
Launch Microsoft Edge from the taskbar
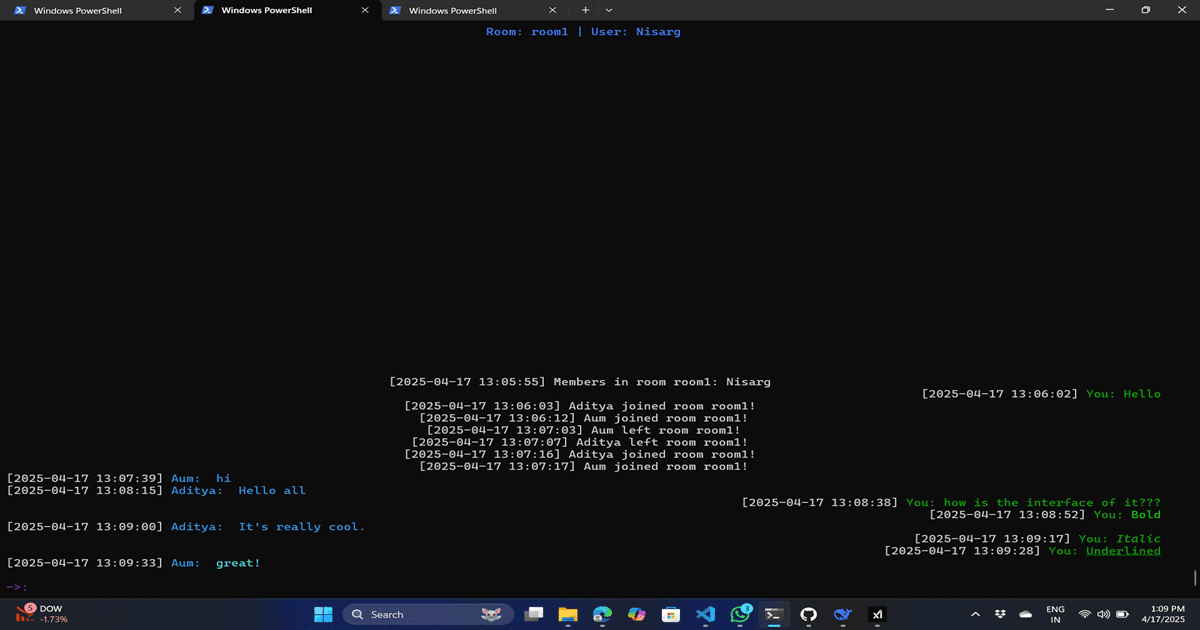(x=602, y=614)
